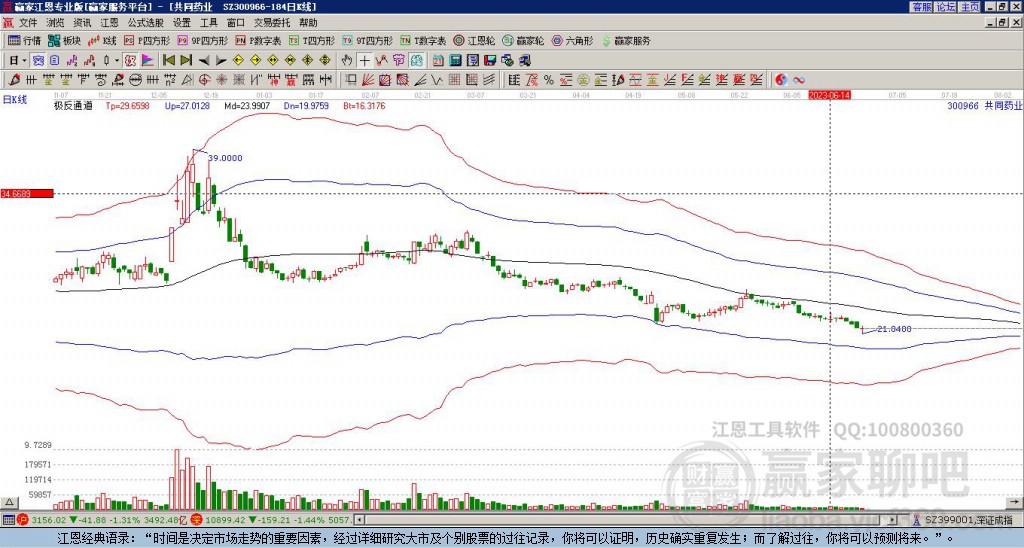
Task: Select the circle target drawing tool
Action: 204,80
